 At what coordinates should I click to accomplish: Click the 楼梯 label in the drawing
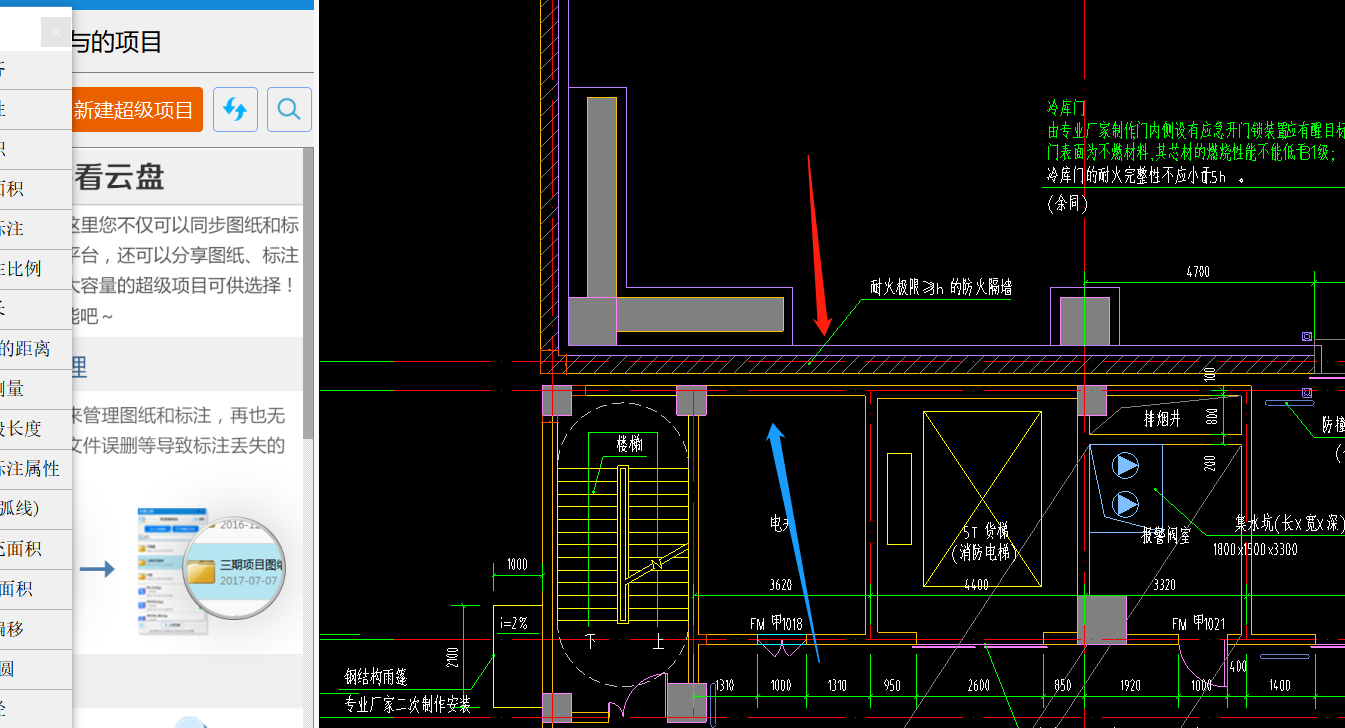[x=629, y=445]
